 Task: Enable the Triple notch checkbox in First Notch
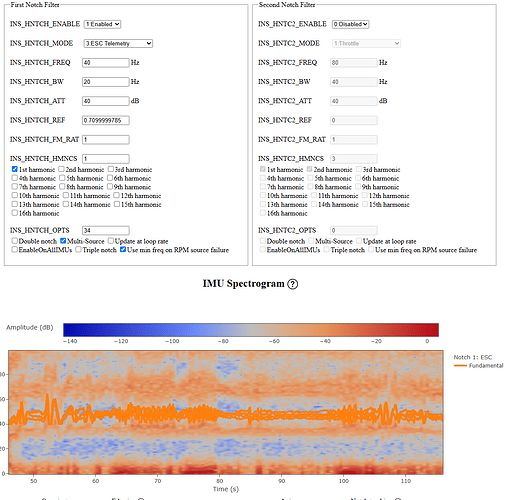[78, 249]
